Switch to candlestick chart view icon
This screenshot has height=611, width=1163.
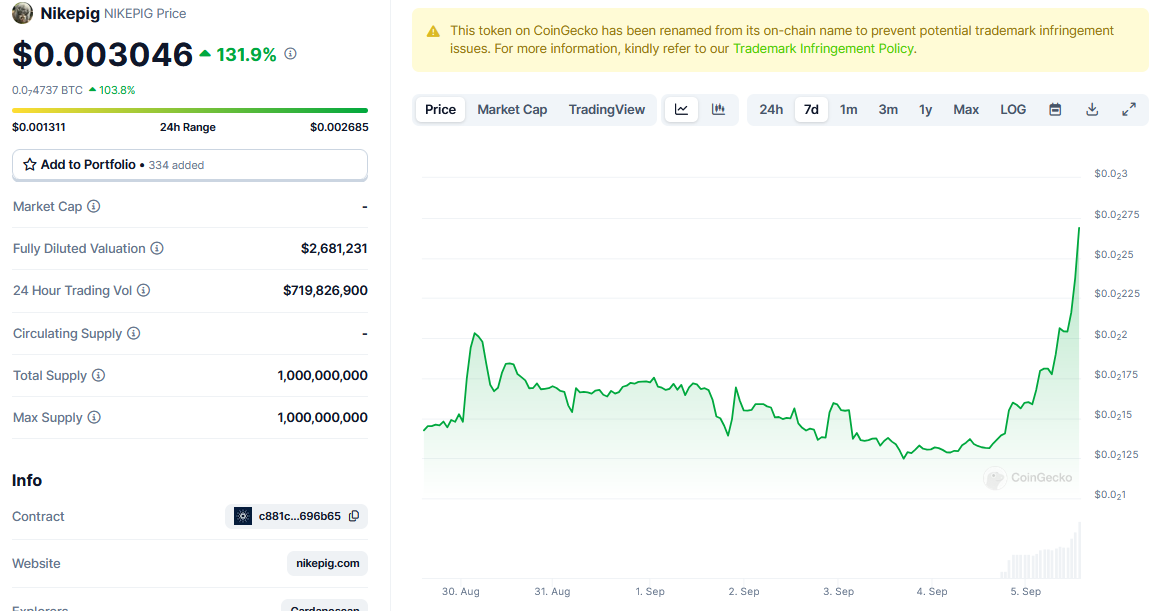(x=718, y=110)
